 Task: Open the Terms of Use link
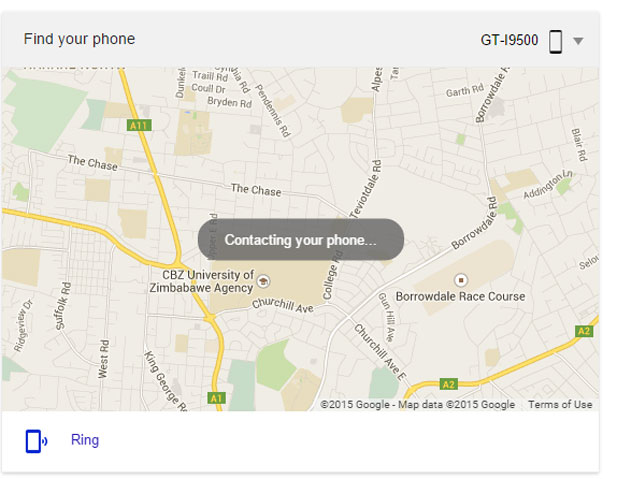[560, 405]
